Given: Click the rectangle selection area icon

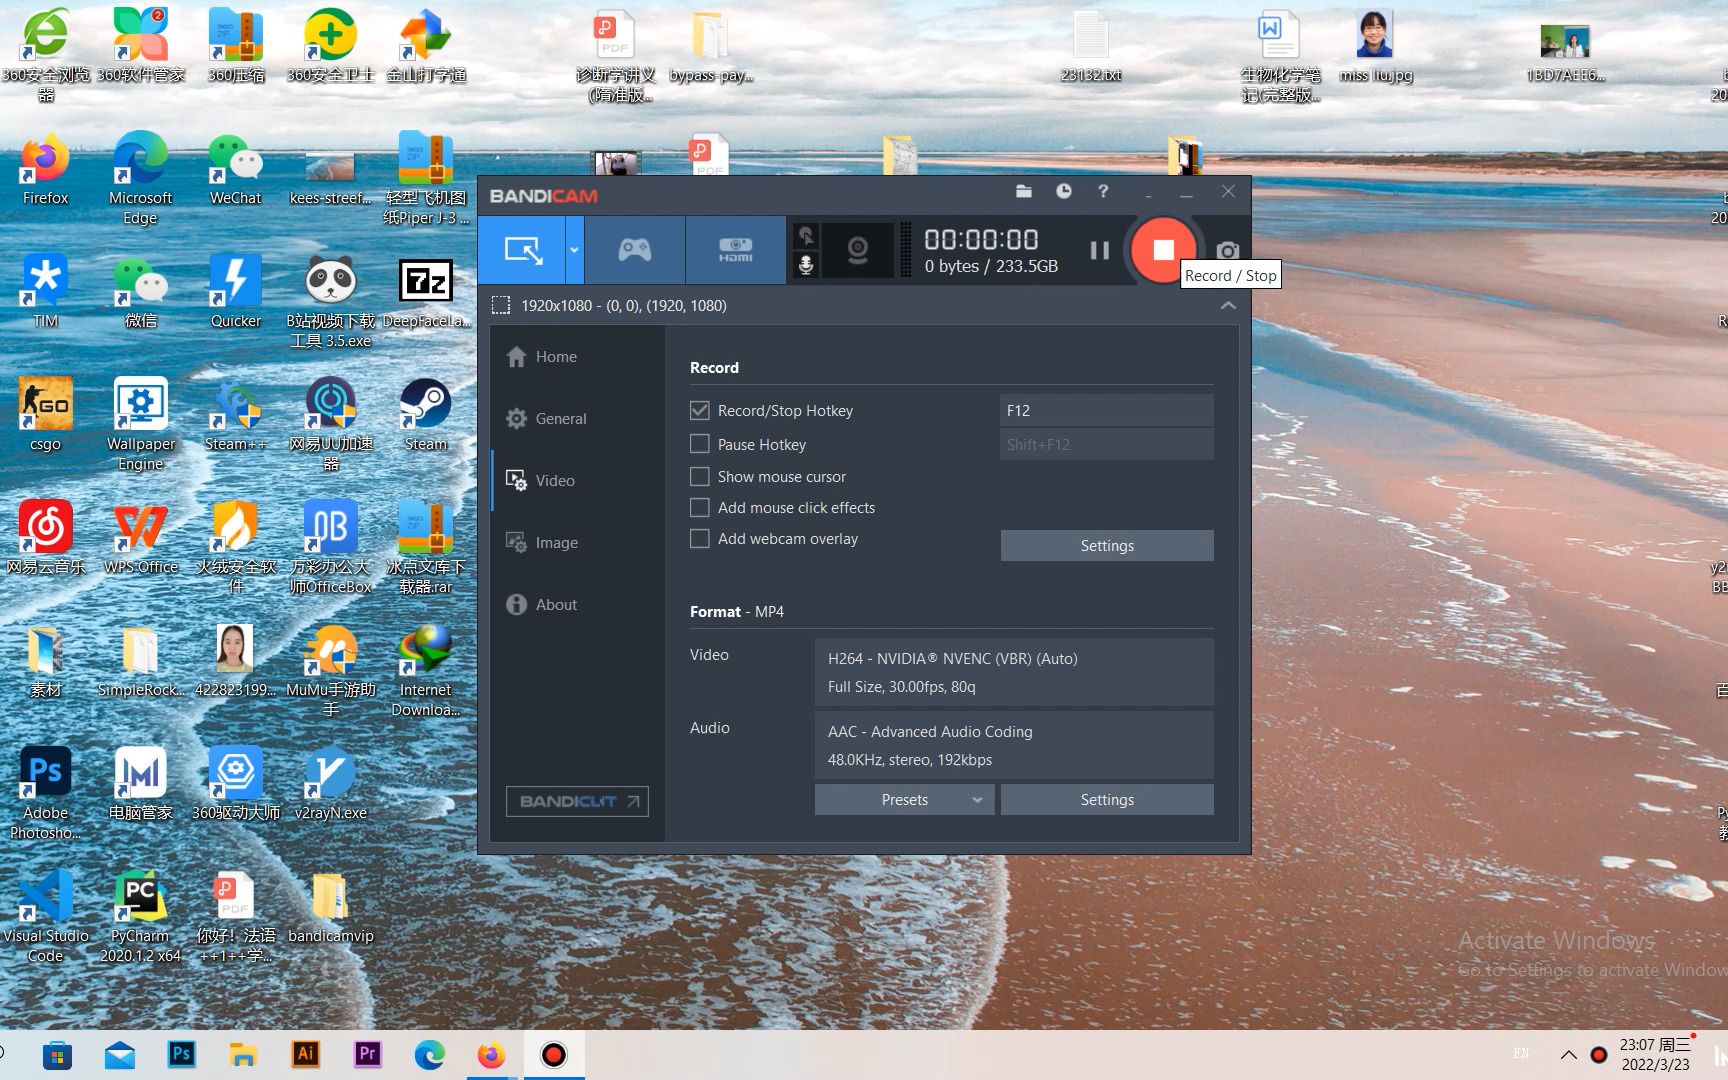Looking at the screenshot, I should tap(501, 305).
